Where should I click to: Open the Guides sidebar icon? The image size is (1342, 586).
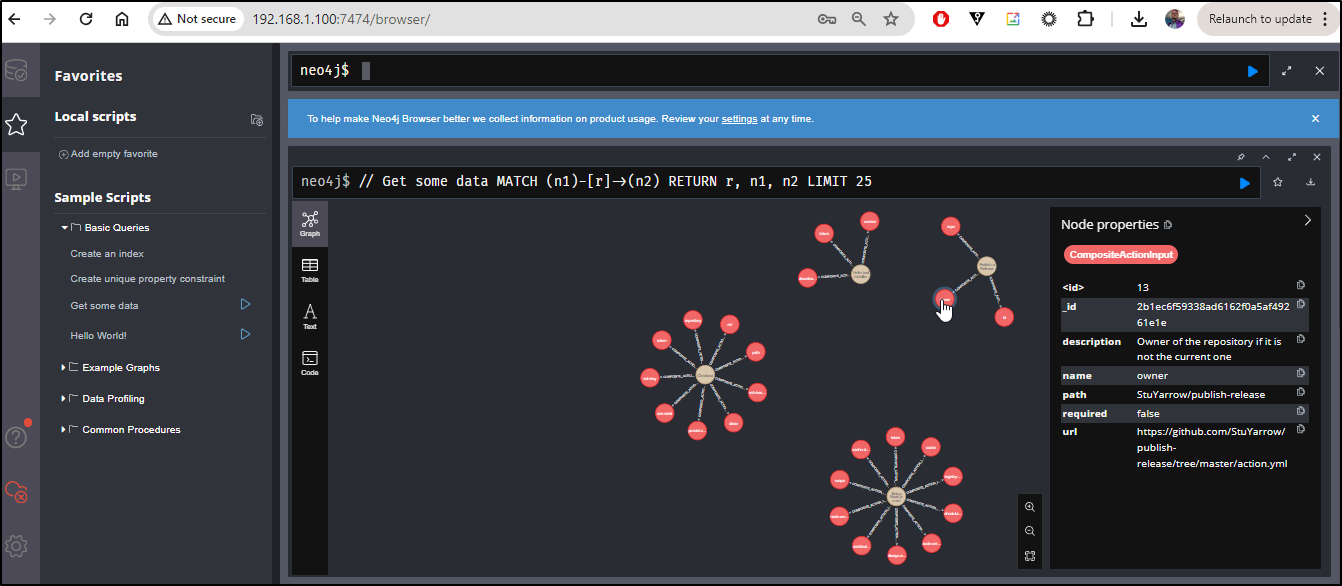tap(16, 178)
